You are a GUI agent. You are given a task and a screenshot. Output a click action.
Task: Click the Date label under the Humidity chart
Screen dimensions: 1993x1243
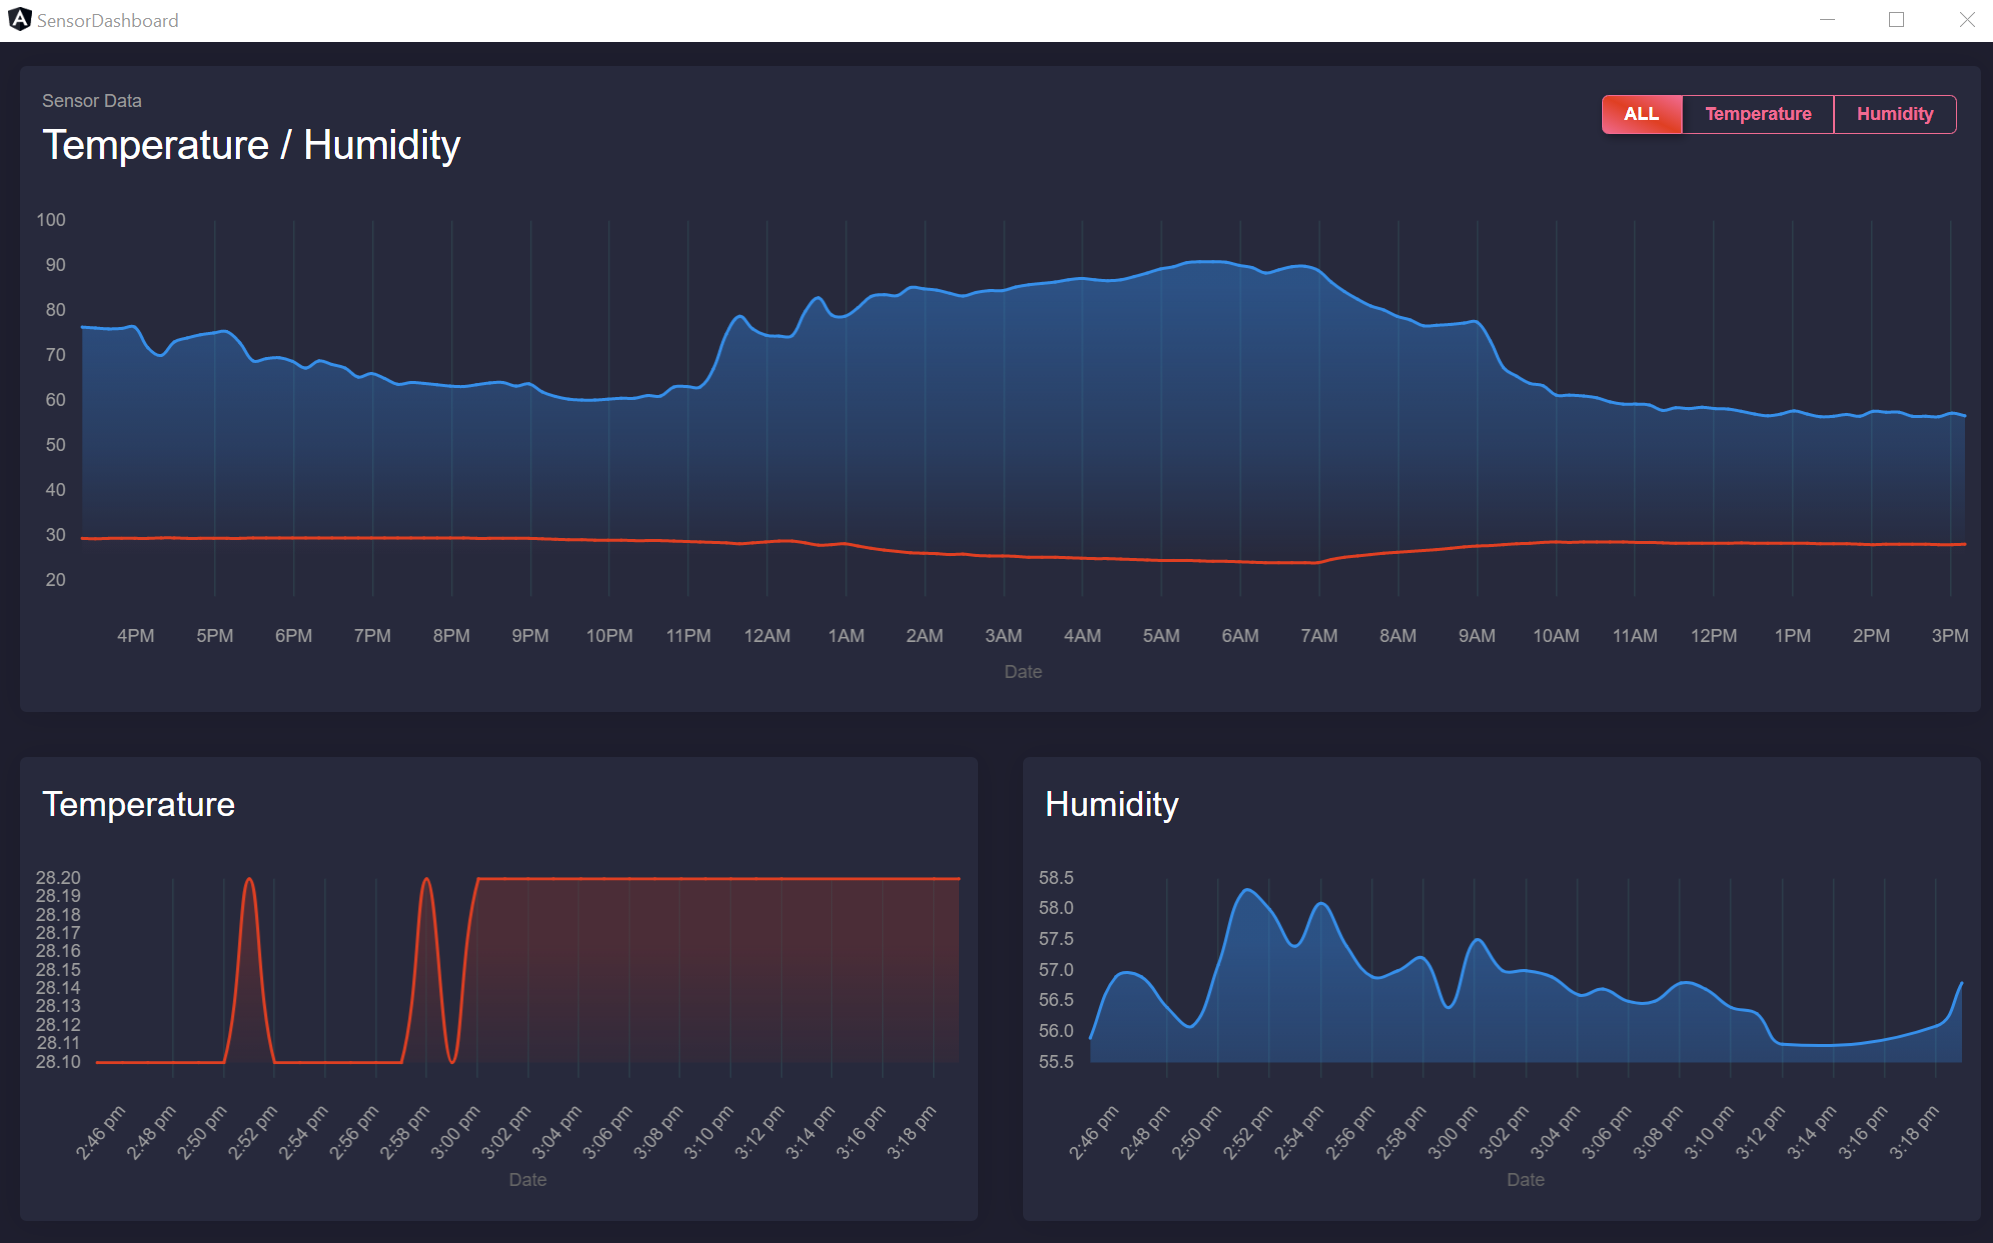click(1525, 1179)
